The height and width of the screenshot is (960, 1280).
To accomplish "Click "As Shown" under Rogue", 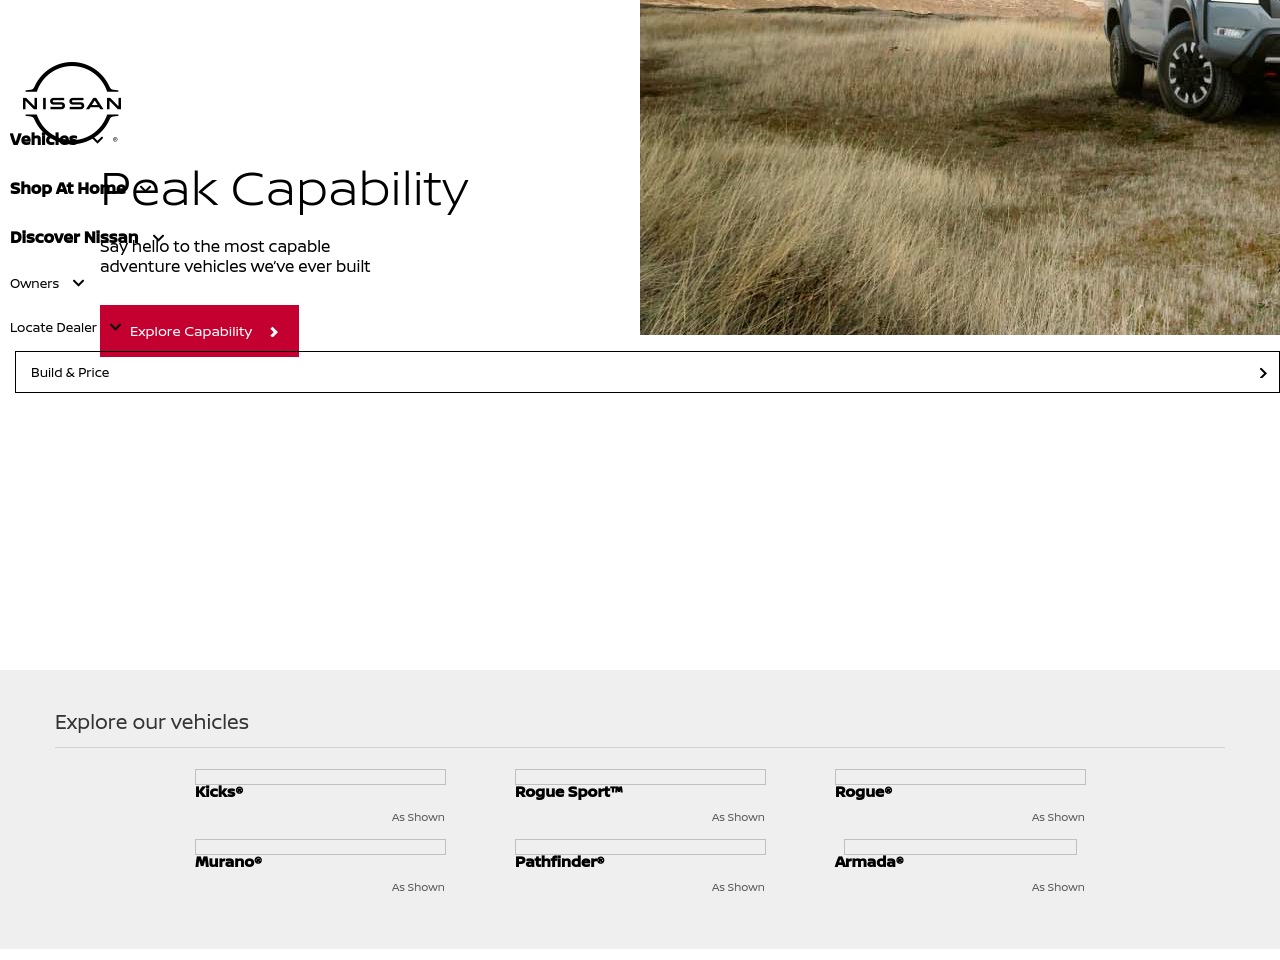I will (x=1058, y=817).
